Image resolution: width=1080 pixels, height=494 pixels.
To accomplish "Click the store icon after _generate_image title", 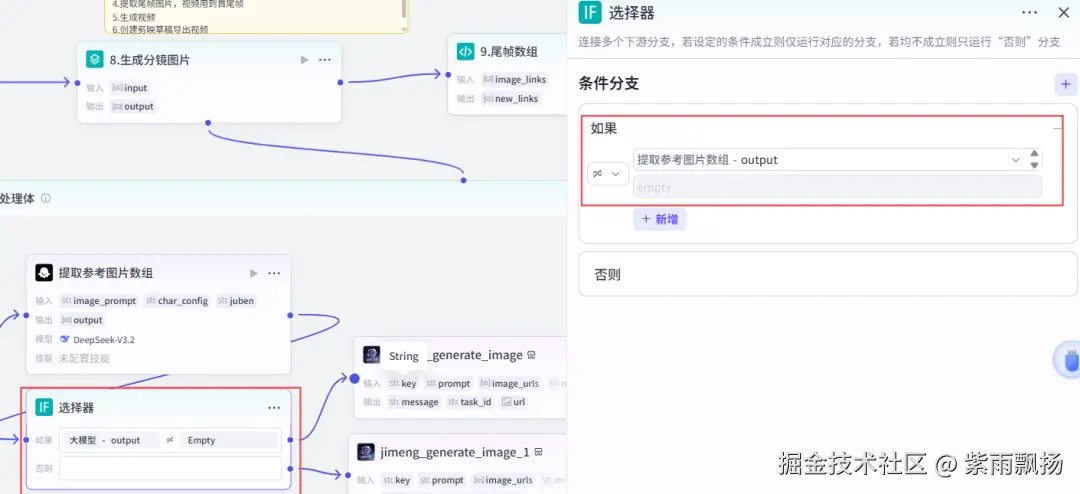I will tap(532, 356).
